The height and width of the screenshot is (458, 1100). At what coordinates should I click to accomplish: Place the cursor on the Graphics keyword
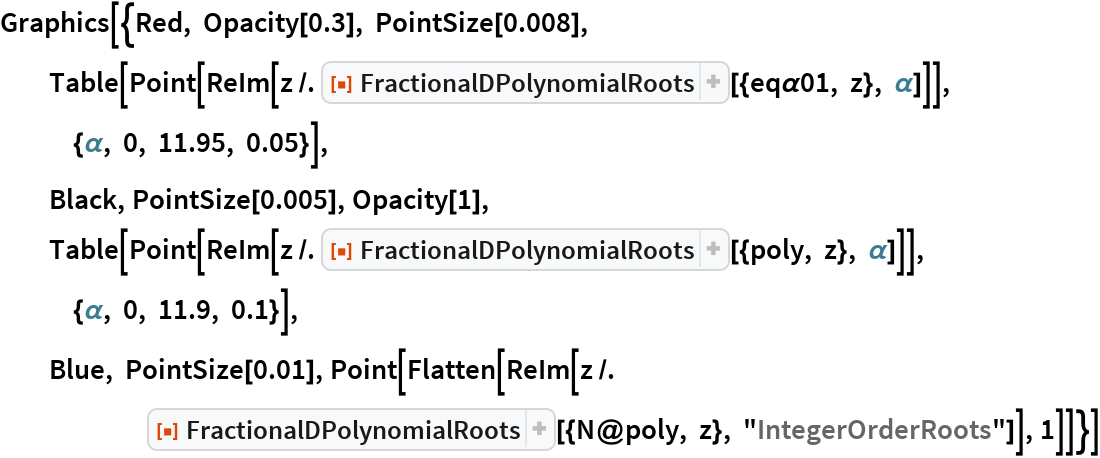coord(44,24)
